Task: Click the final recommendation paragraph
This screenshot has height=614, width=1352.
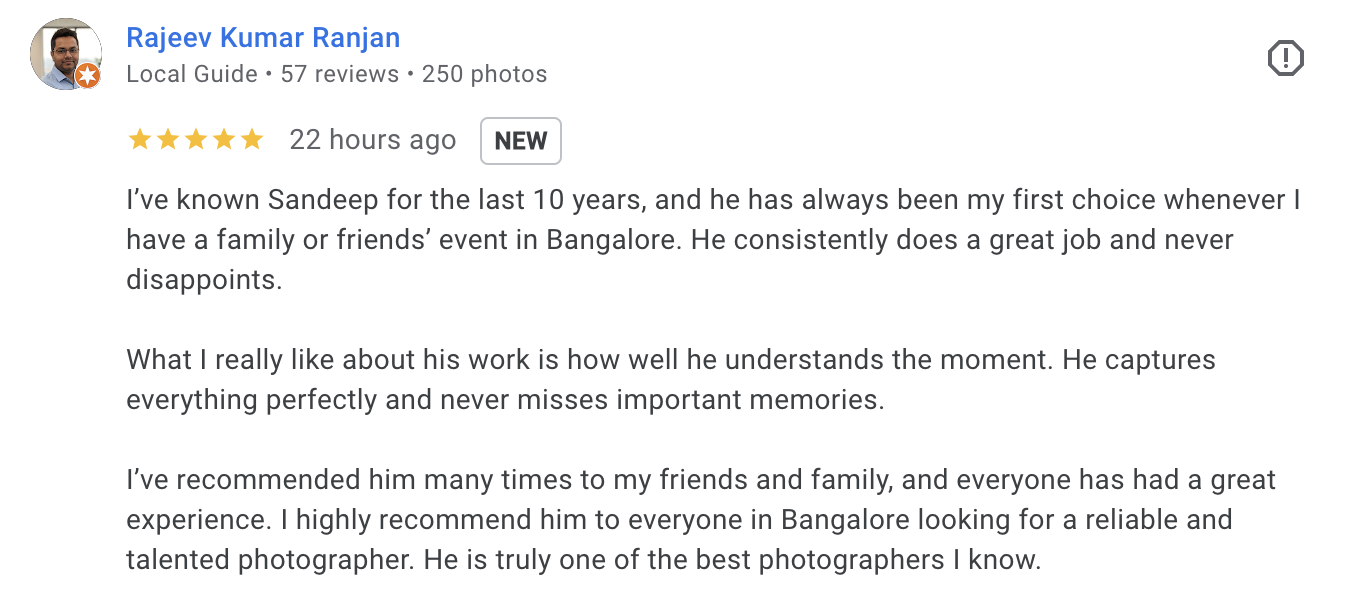Action: click(x=700, y=519)
